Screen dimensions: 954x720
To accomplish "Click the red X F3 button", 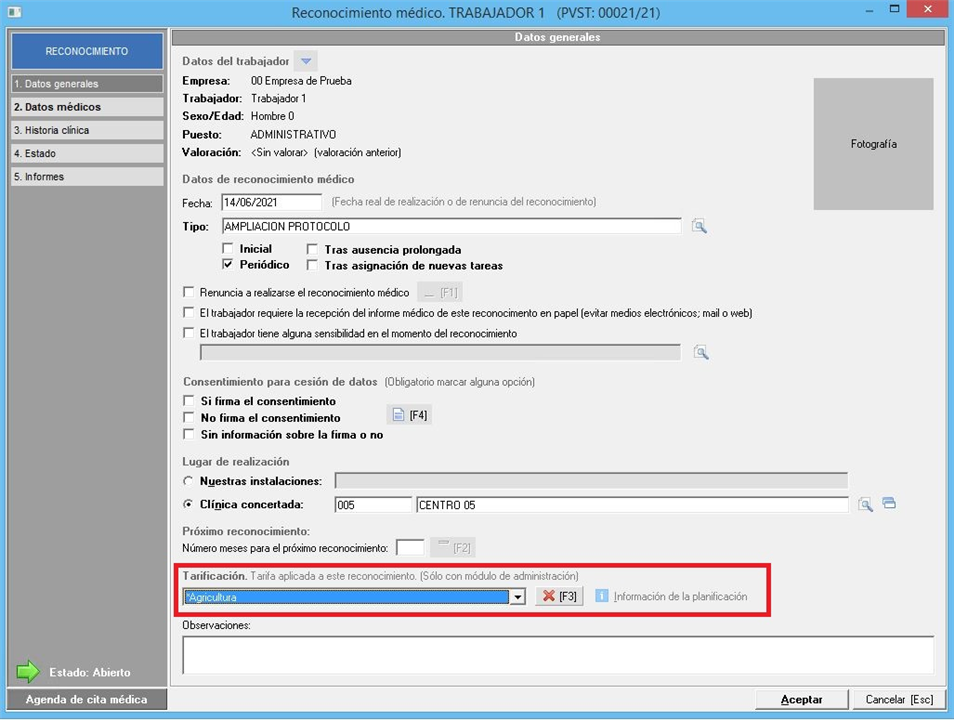I will tap(559, 597).
